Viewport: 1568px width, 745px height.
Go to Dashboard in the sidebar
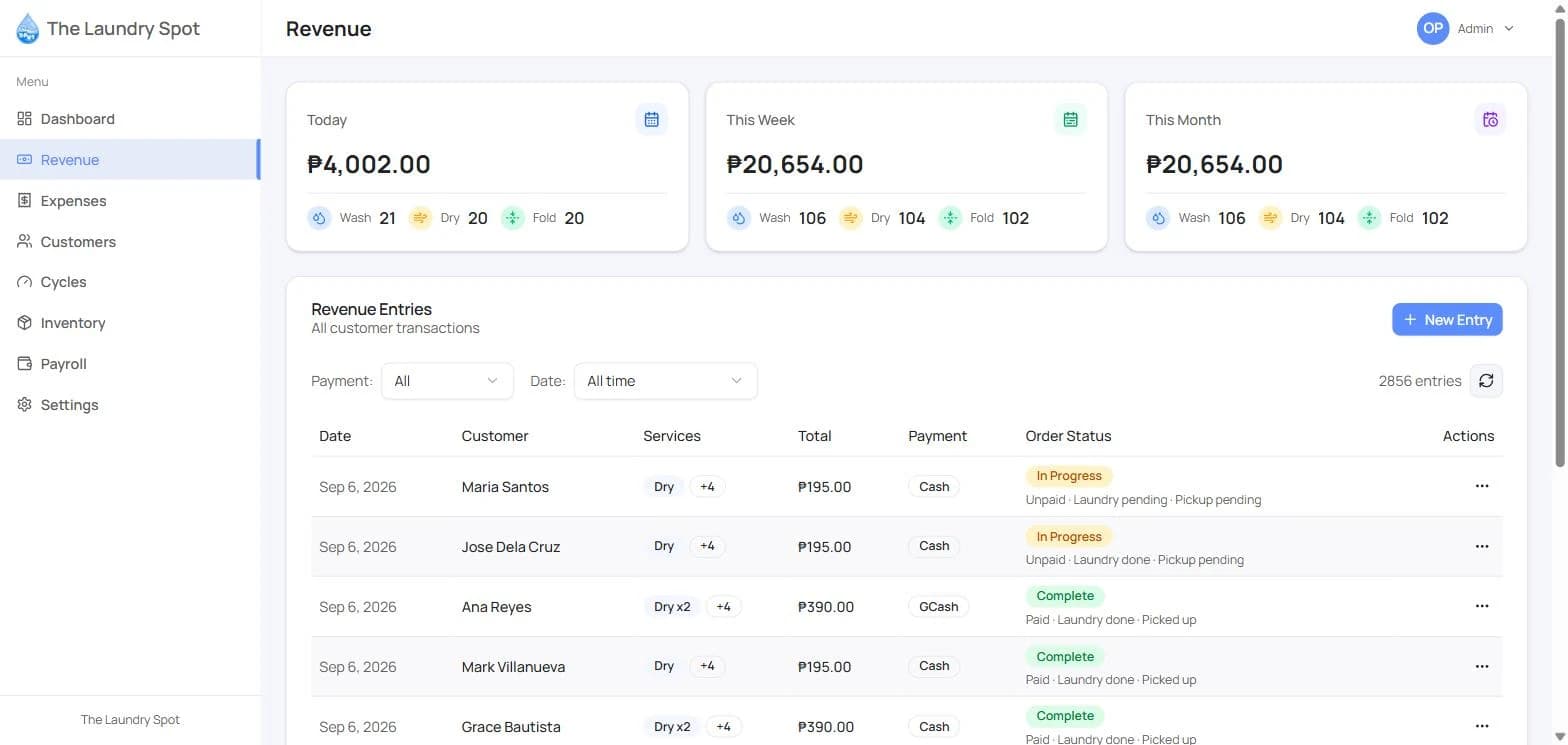(130, 119)
